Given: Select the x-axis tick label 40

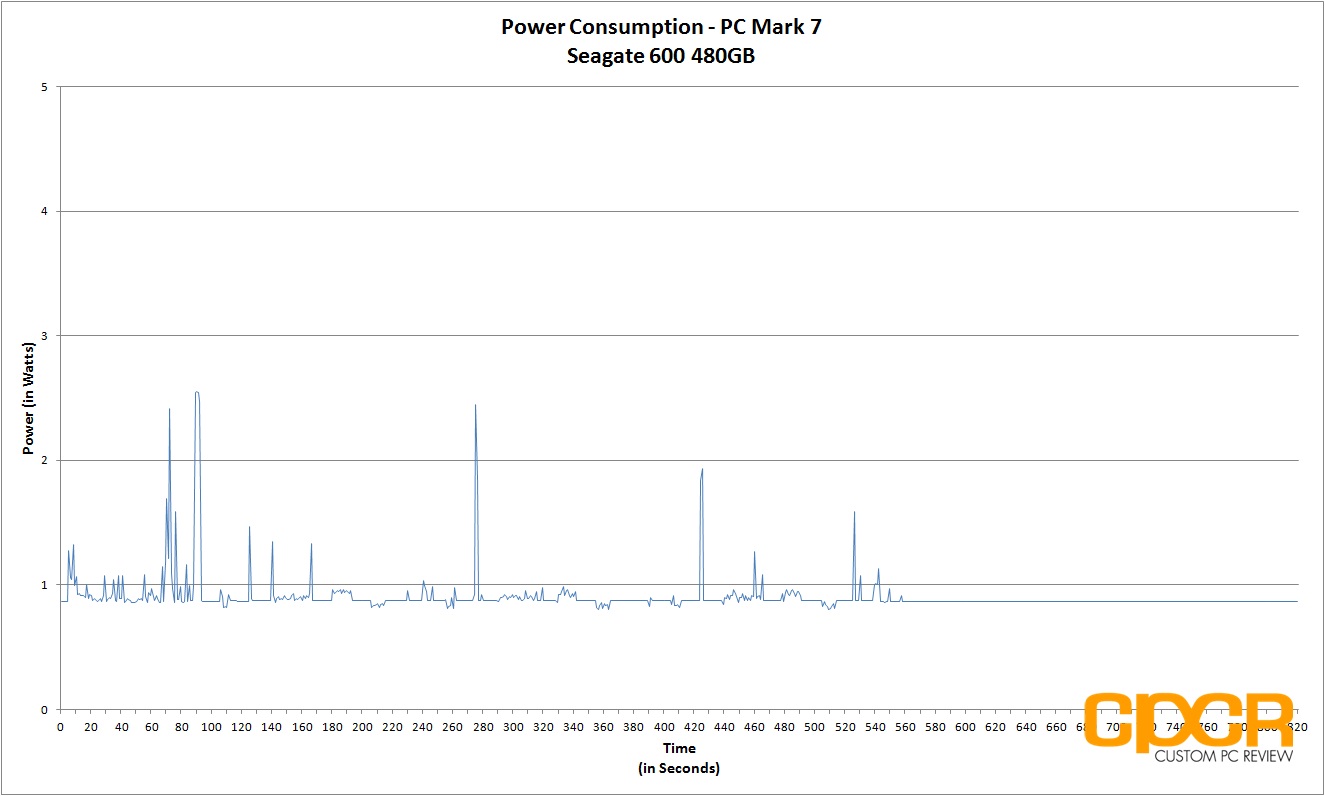Looking at the screenshot, I should 121,726.
